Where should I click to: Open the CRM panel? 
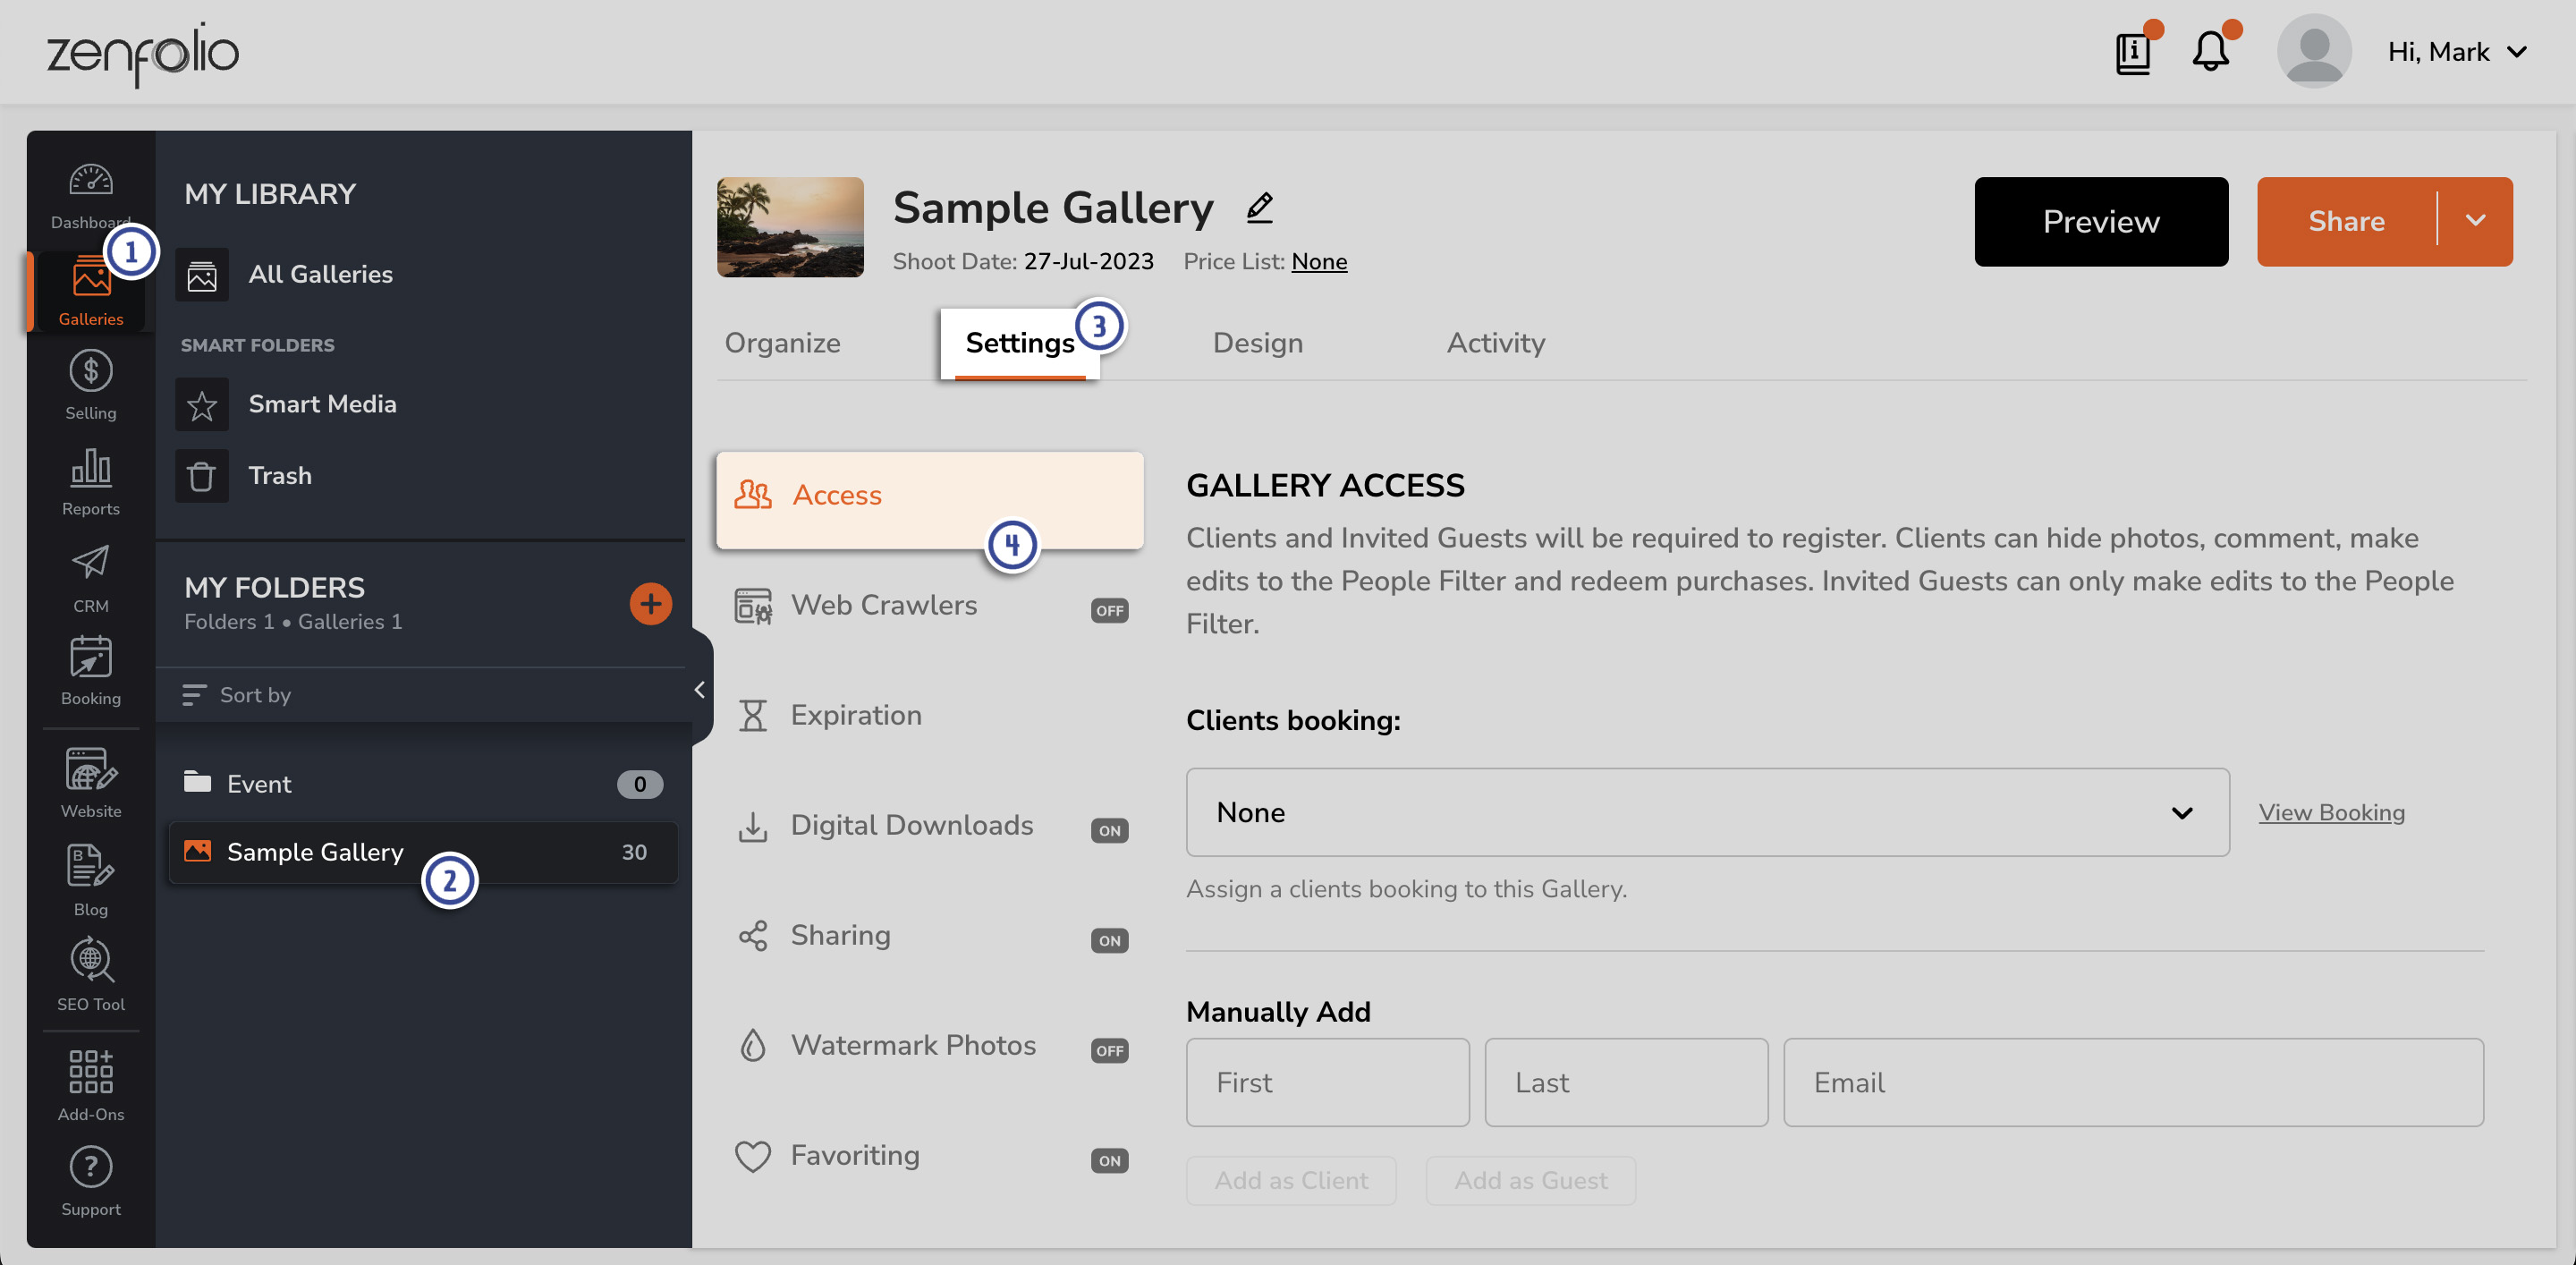(x=90, y=575)
